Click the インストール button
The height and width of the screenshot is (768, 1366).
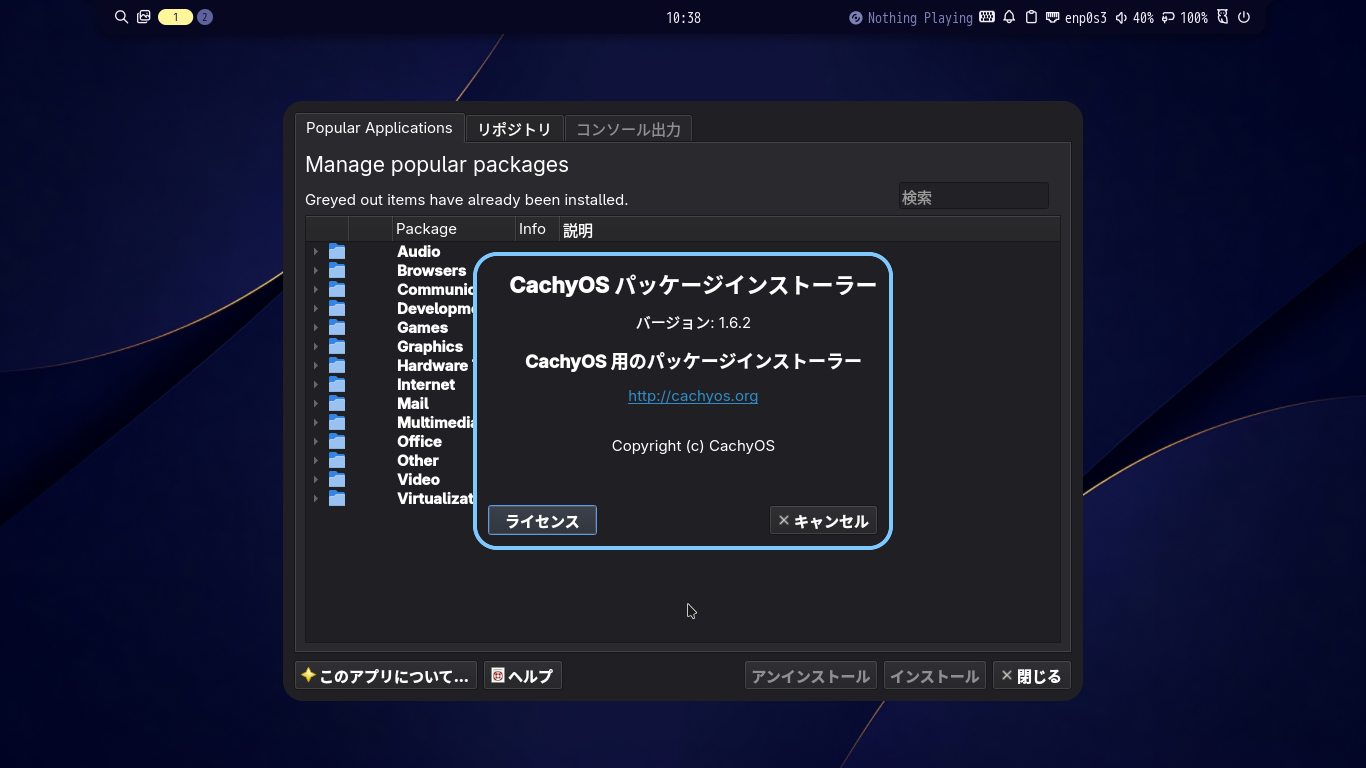[x=935, y=676]
